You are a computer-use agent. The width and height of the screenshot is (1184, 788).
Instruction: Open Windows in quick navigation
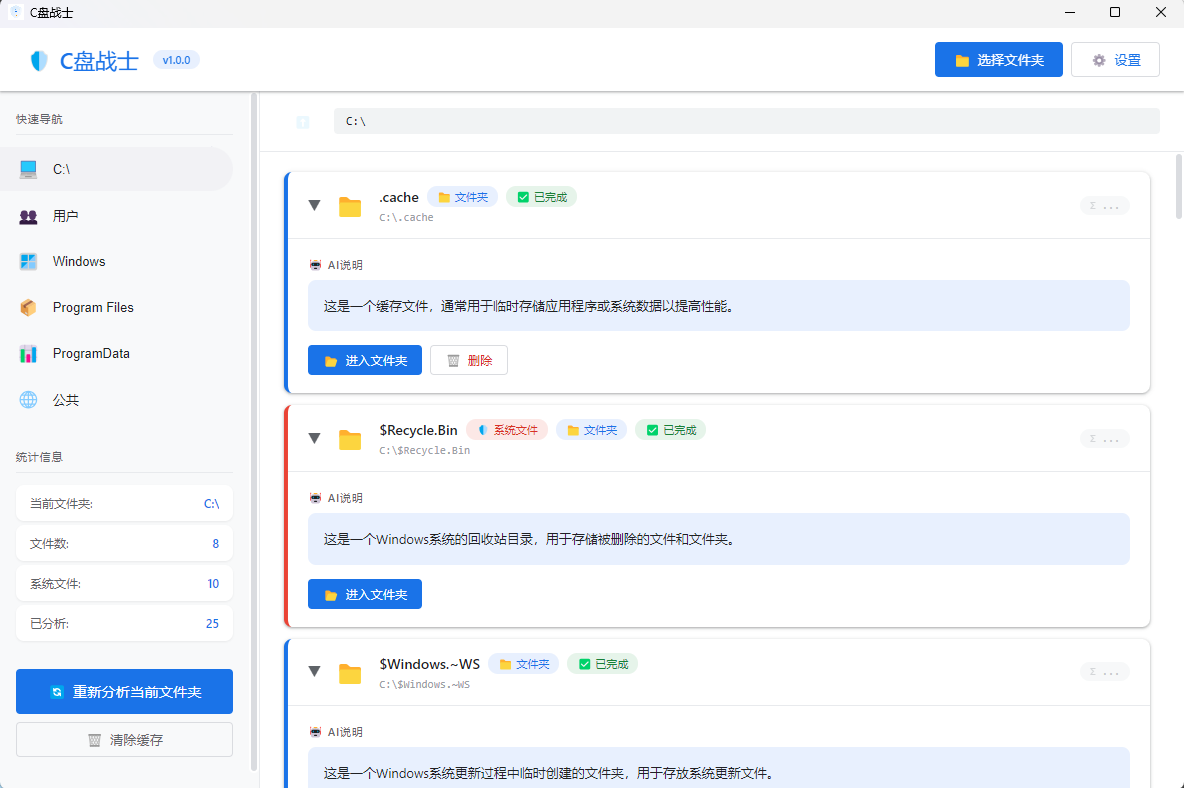tap(116, 262)
